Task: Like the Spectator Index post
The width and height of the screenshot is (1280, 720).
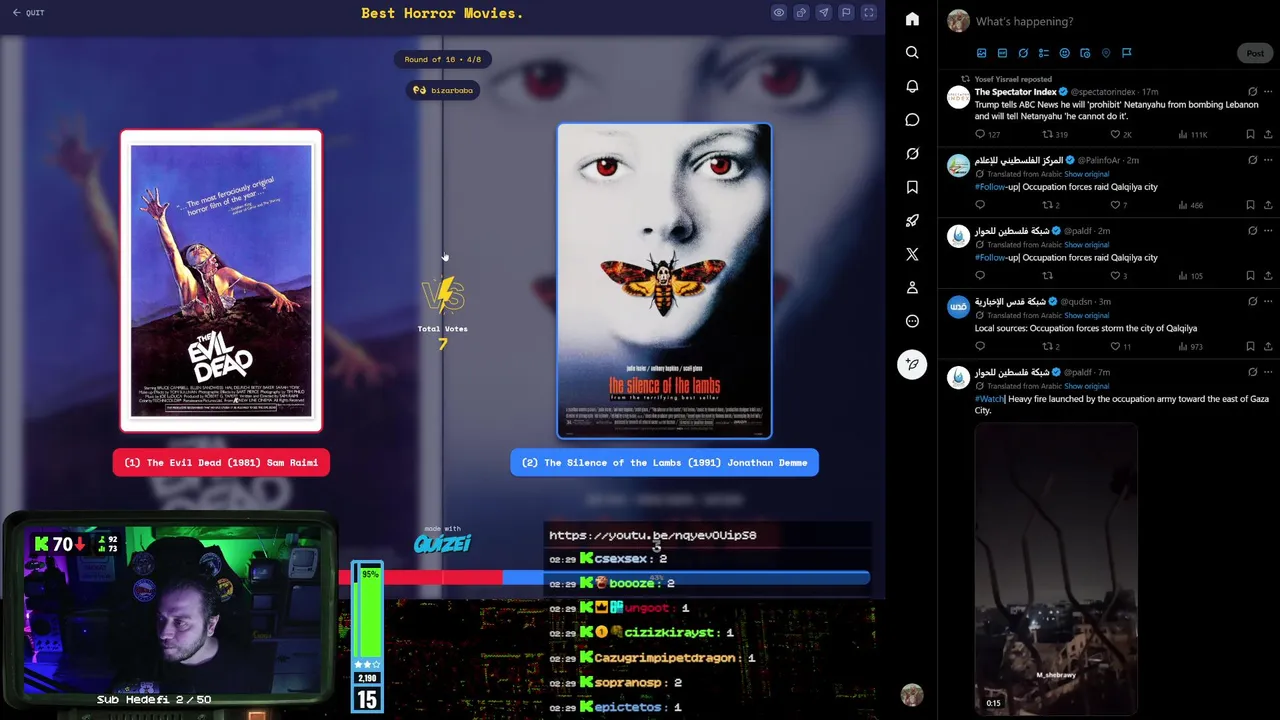Action: [1115, 134]
